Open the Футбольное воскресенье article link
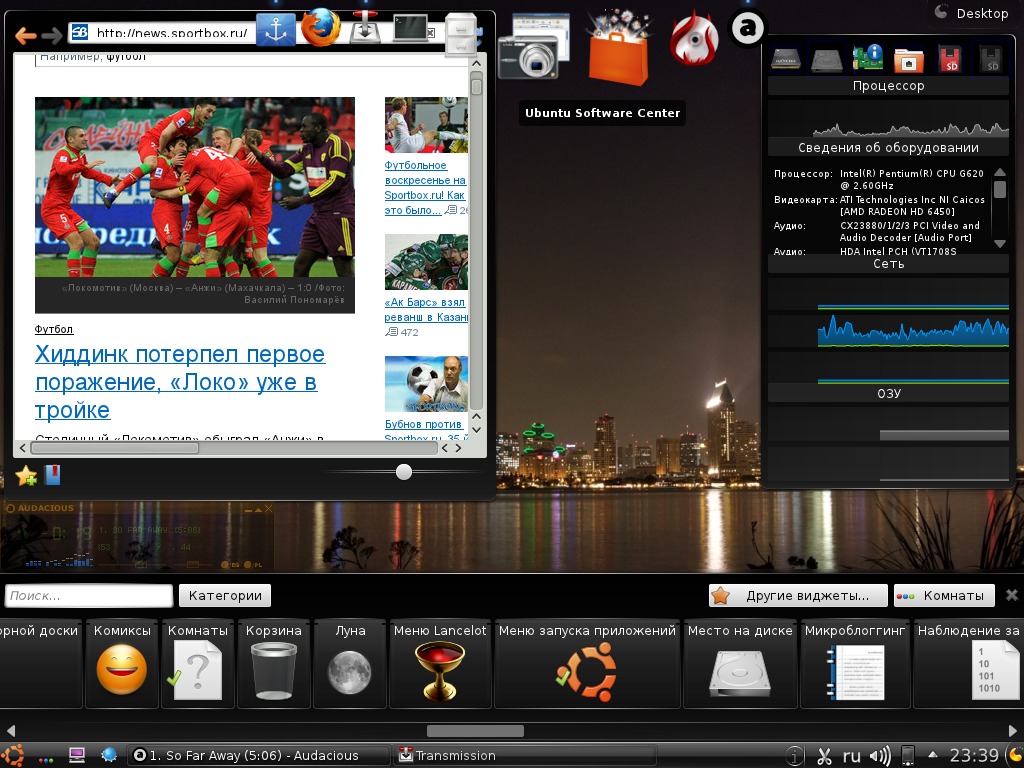 [426, 187]
